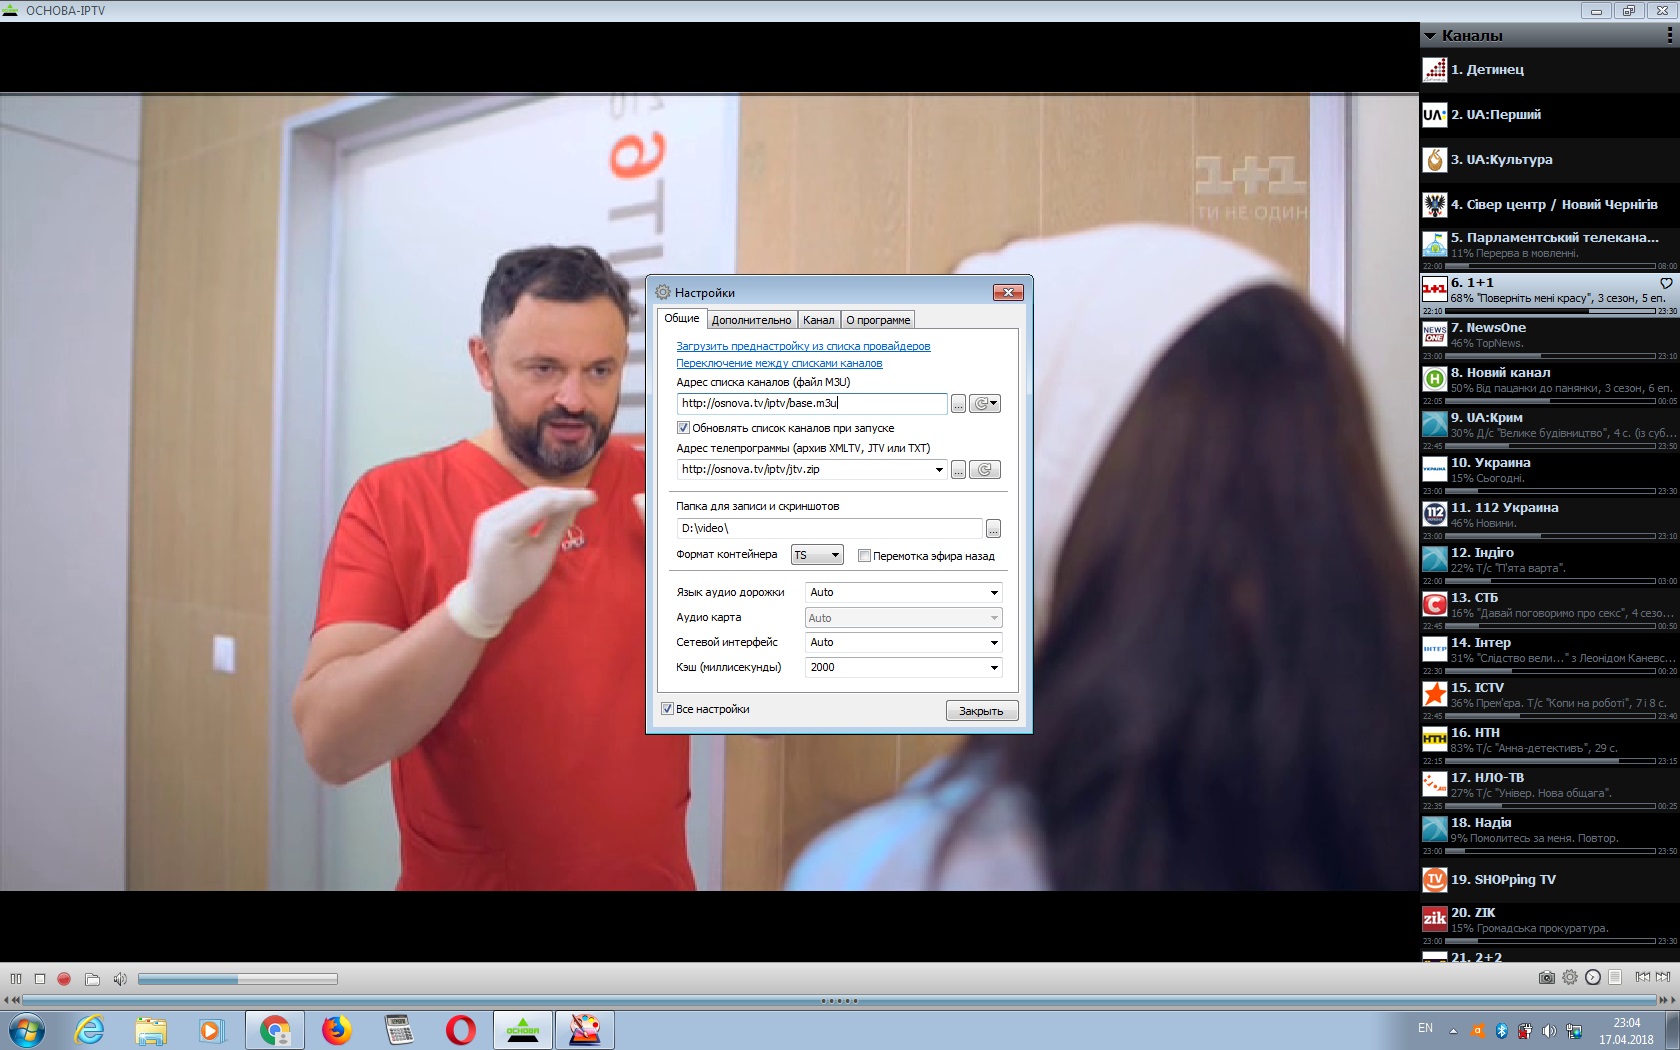1680x1050 pixels.
Task: Skip to the next channel
Action: tap(1663, 977)
